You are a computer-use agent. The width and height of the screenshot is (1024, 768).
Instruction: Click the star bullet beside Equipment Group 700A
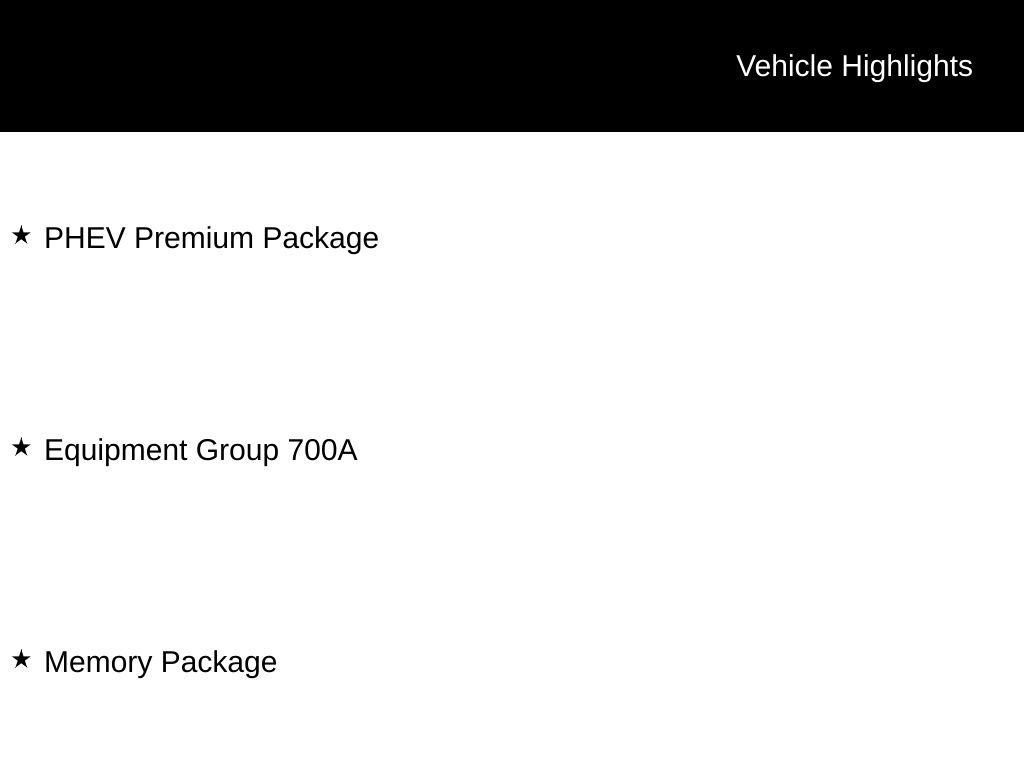pos(21,448)
